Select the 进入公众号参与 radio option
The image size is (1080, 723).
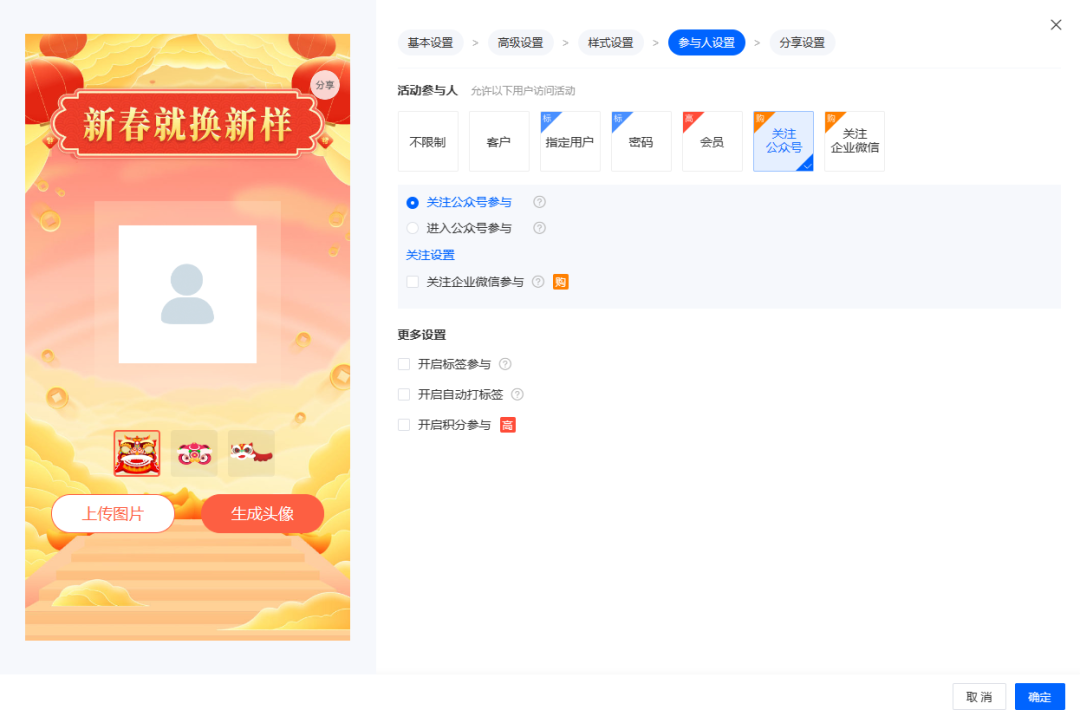click(413, 228)
